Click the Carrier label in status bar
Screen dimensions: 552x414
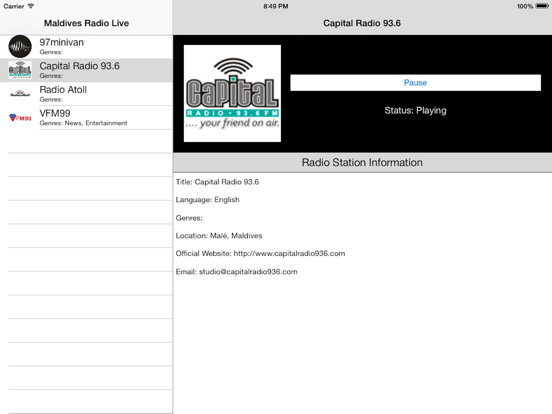(14, 6)
